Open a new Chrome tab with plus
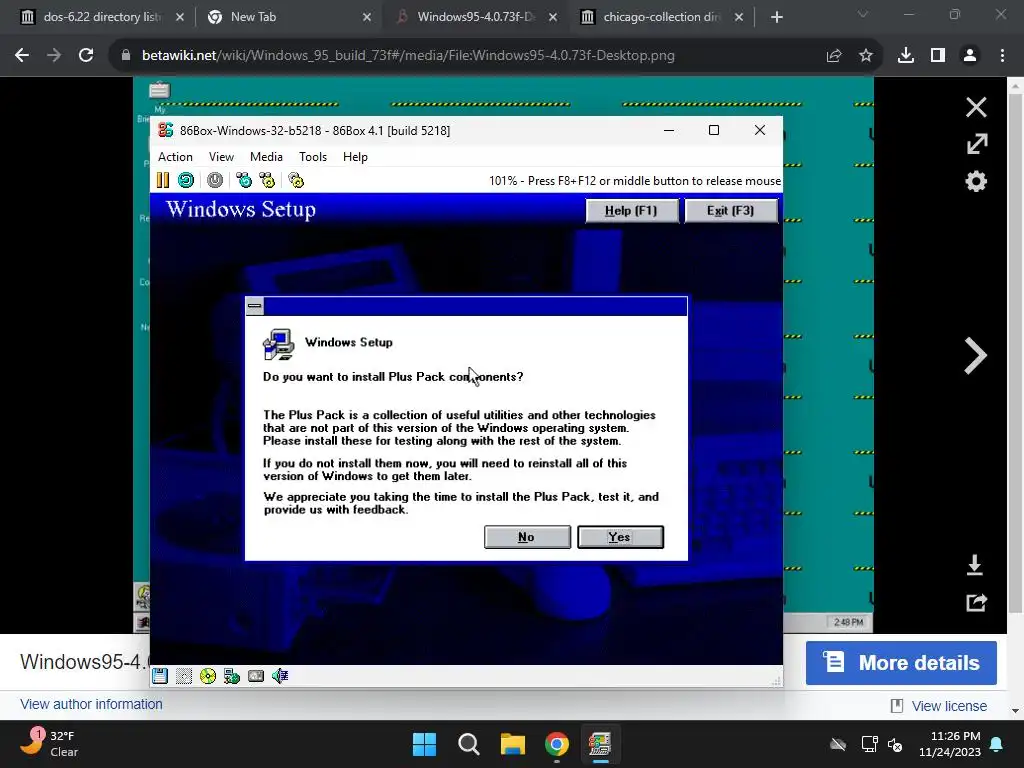This screenshot has width=1024, height=768. [776, 17]
